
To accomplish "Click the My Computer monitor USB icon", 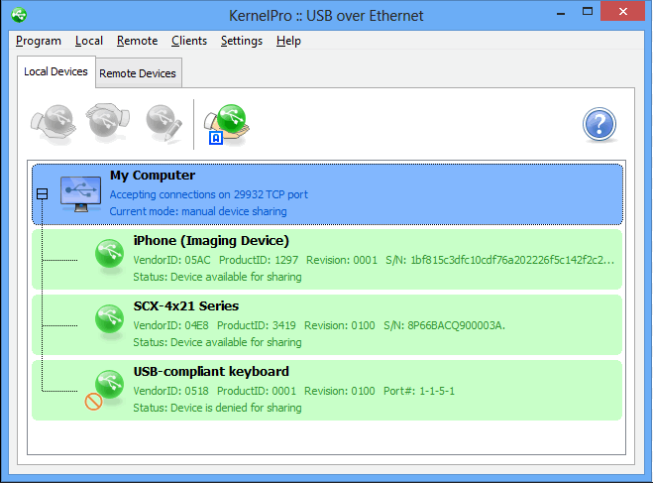I will point(80,194).
